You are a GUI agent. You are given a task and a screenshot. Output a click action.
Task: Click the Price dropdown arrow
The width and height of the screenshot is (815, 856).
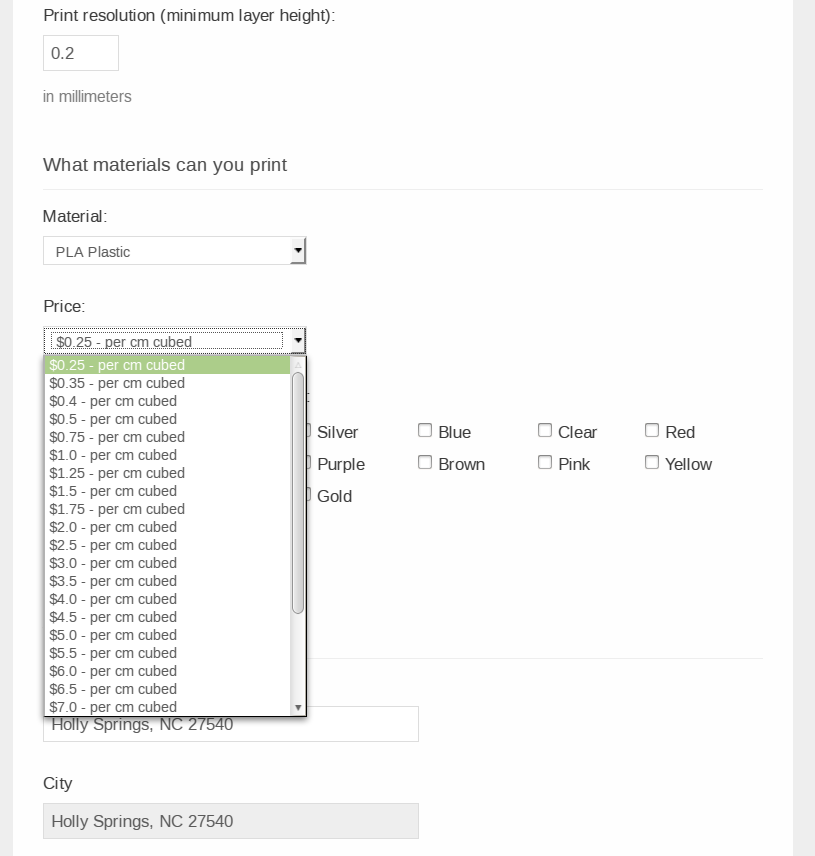pos(298,341)
